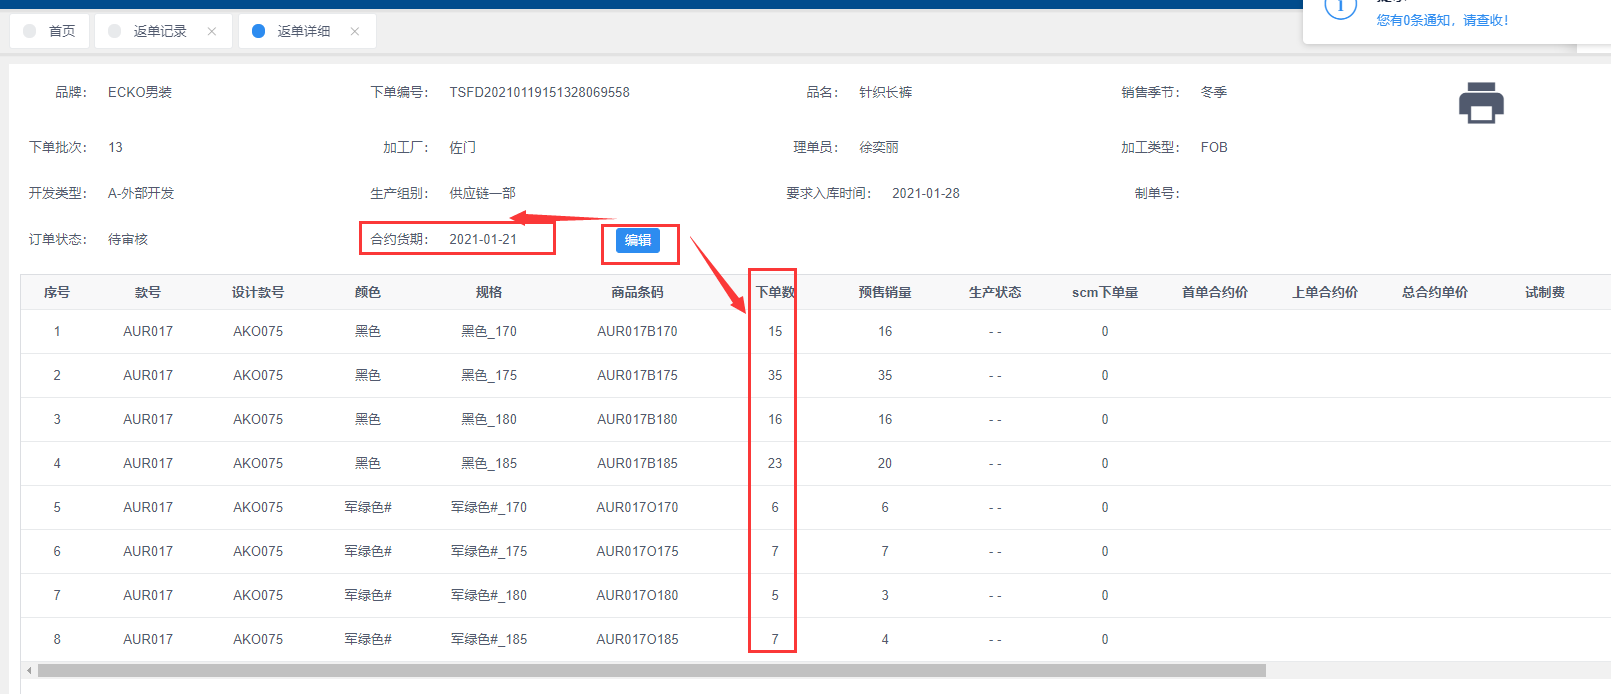Click the 预售销量 column header
This screenshot has height=694, width=1611.
coord(885,292)
